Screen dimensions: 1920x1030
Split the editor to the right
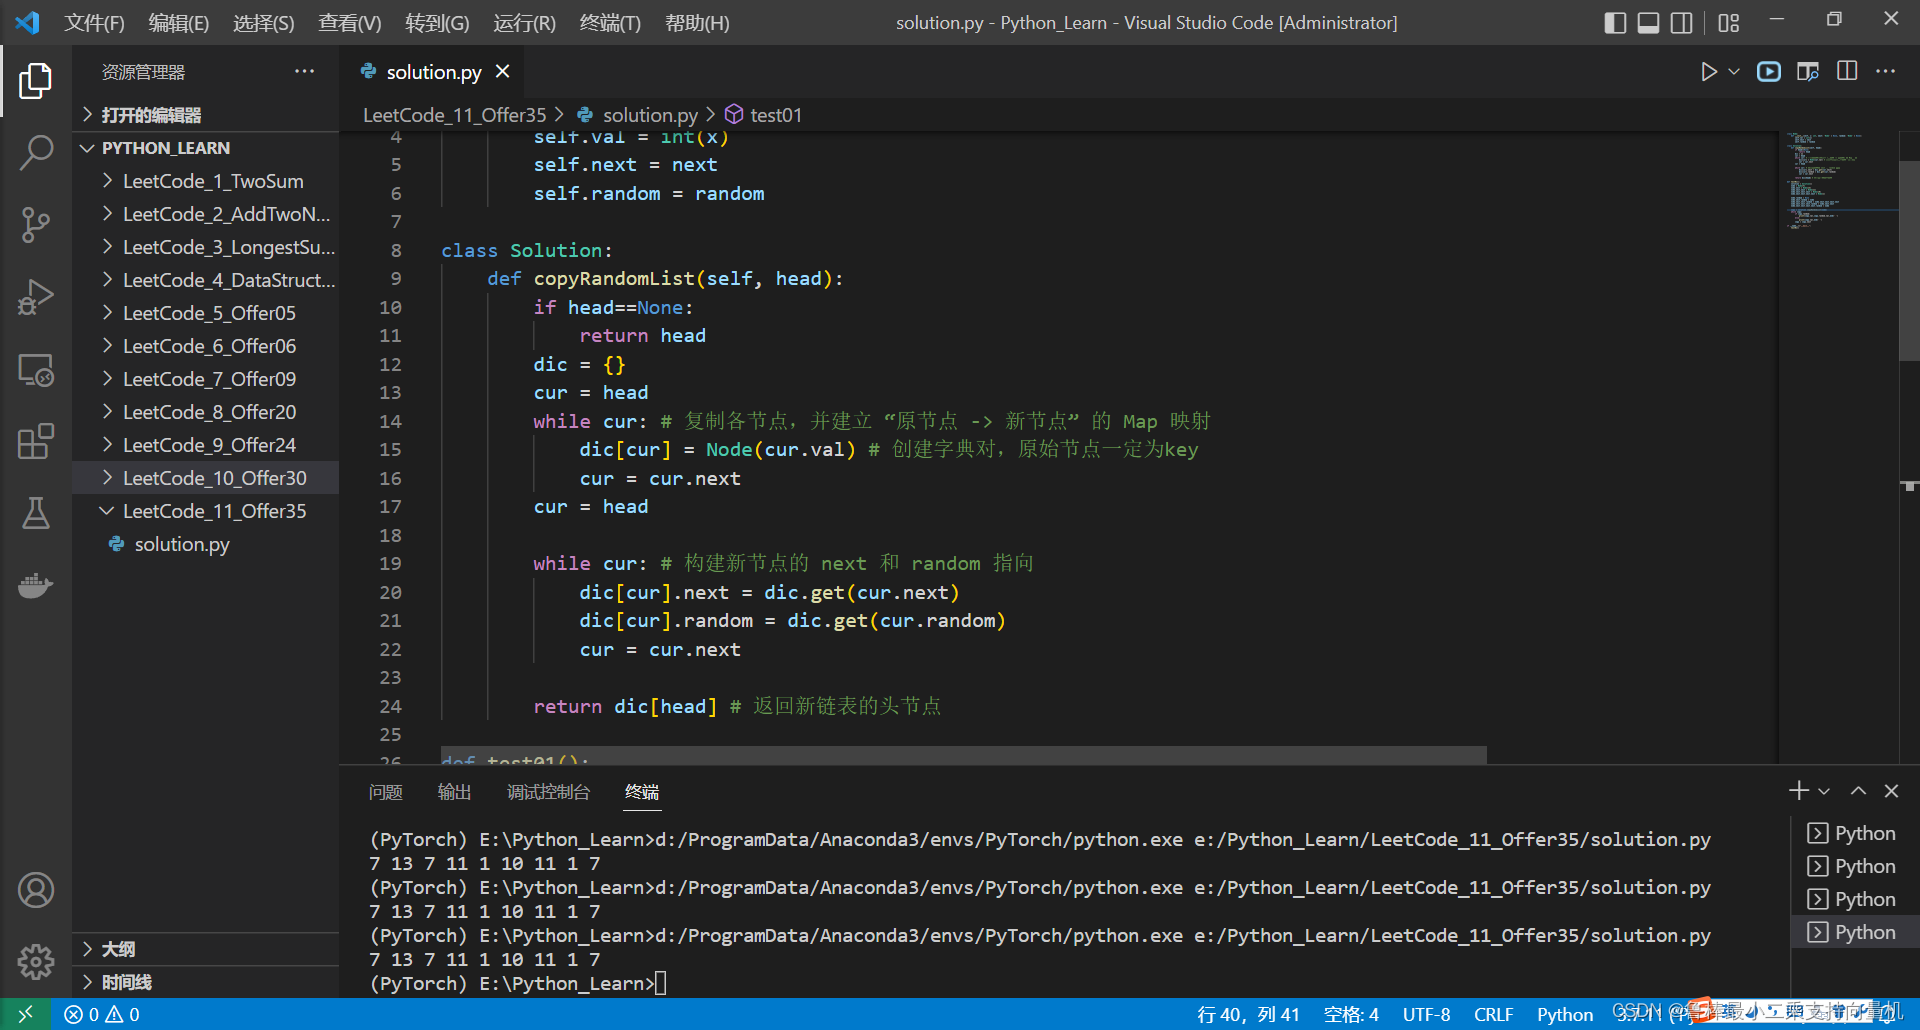[1847, 72]
